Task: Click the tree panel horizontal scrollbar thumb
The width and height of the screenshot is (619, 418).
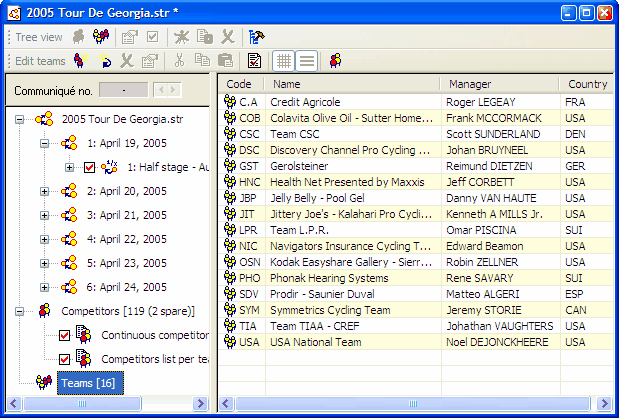Action: pos(82,403)
